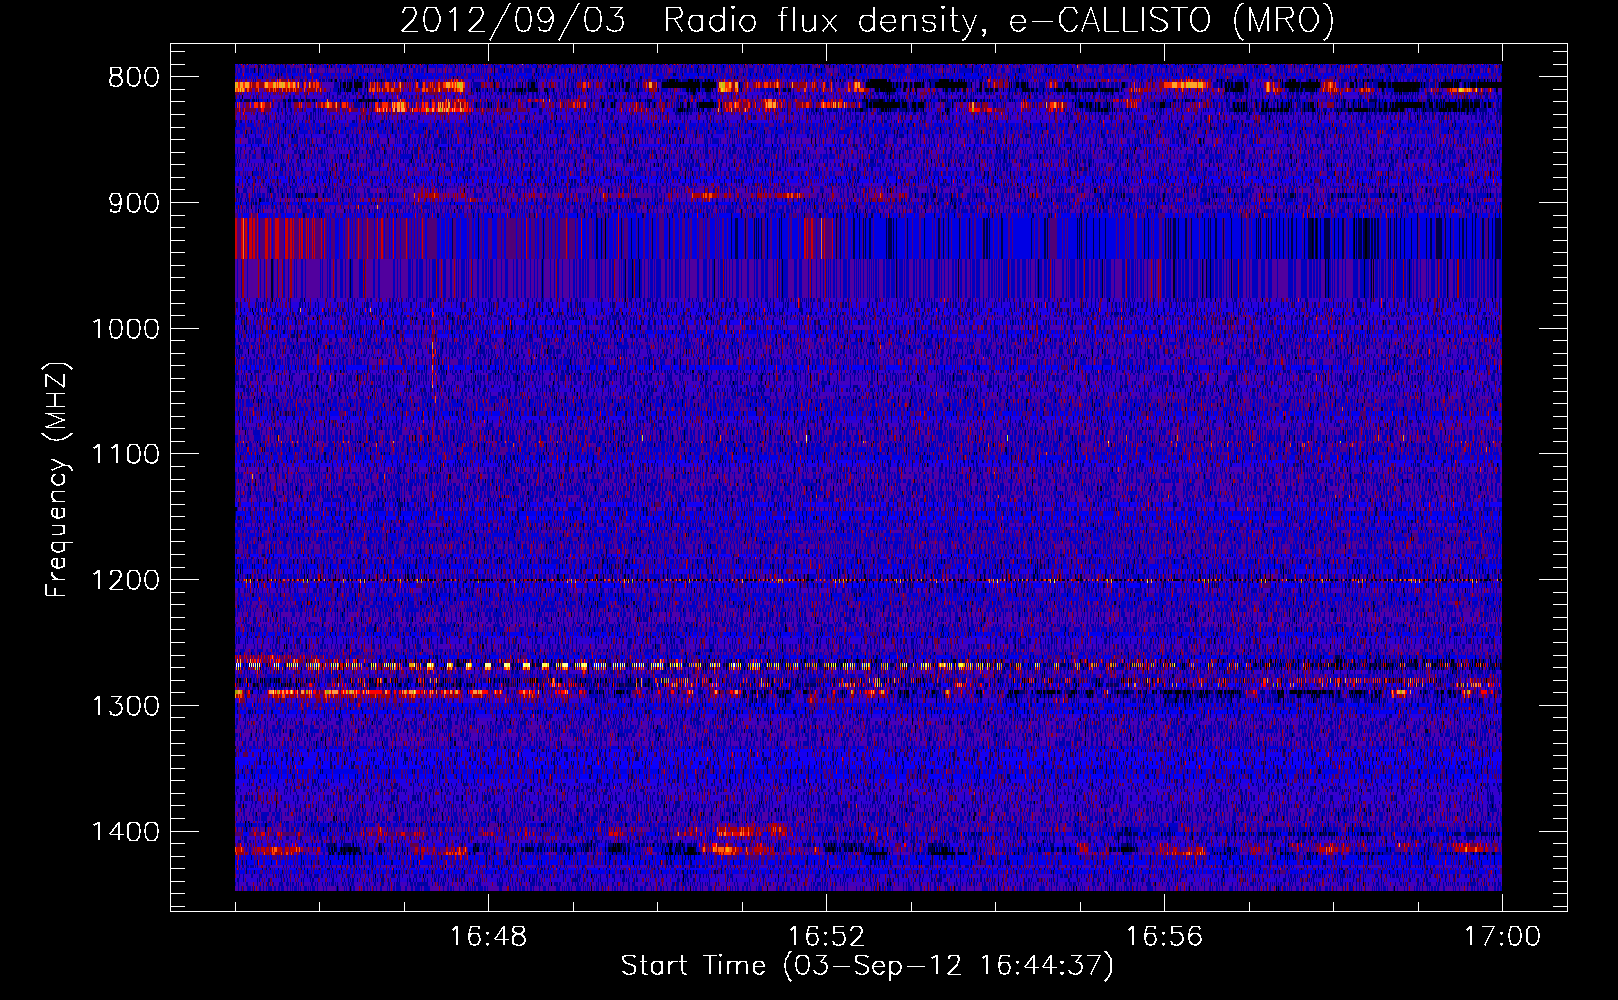Select the 1400 frequency tick label
This screenshot has width=1618, height=1000.
pyautogui.click(x=126, y=832)
